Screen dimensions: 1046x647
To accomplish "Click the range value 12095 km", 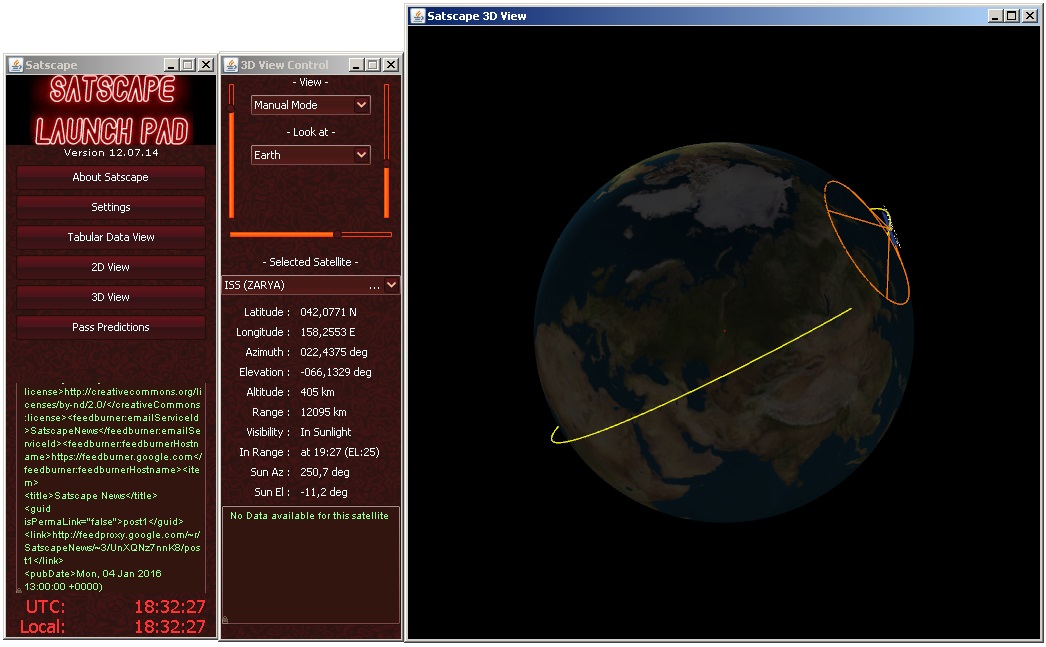I will [324, 412].
